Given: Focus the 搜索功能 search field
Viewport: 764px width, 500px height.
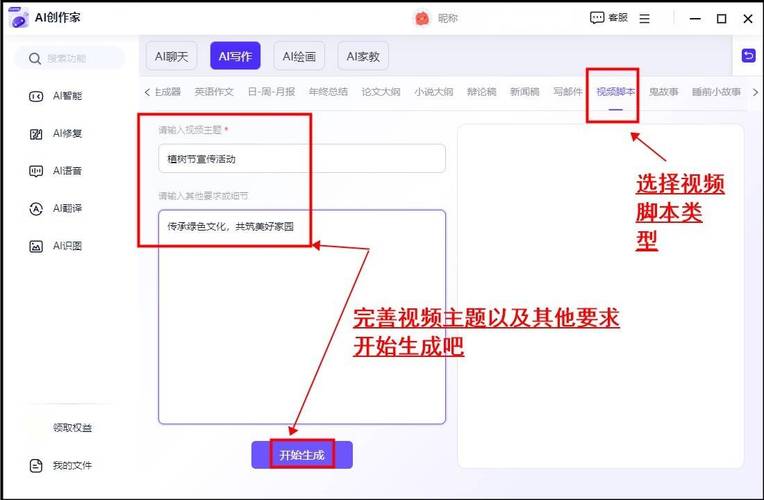Looking at the screenshot, I should pyautogui.click(x=70, y=58).
